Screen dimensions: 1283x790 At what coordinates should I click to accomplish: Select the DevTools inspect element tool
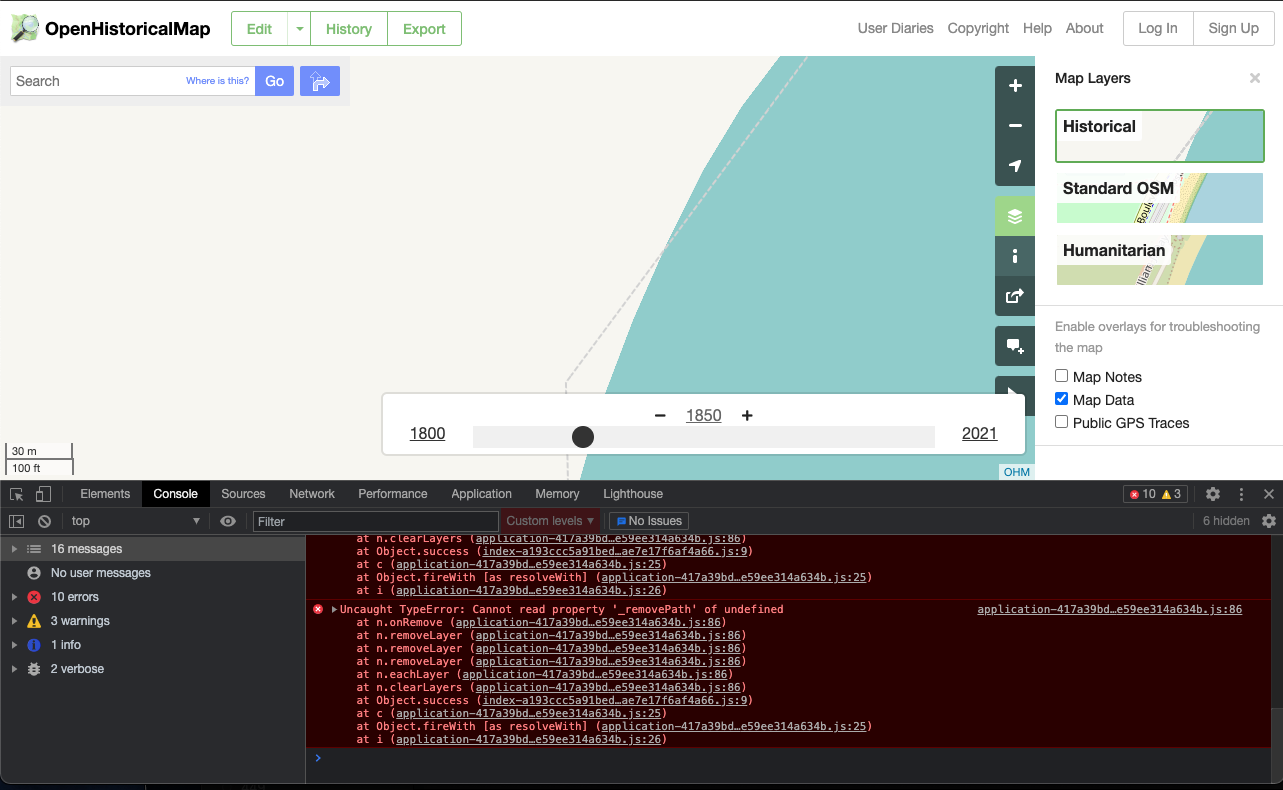(x=17, y=494)
